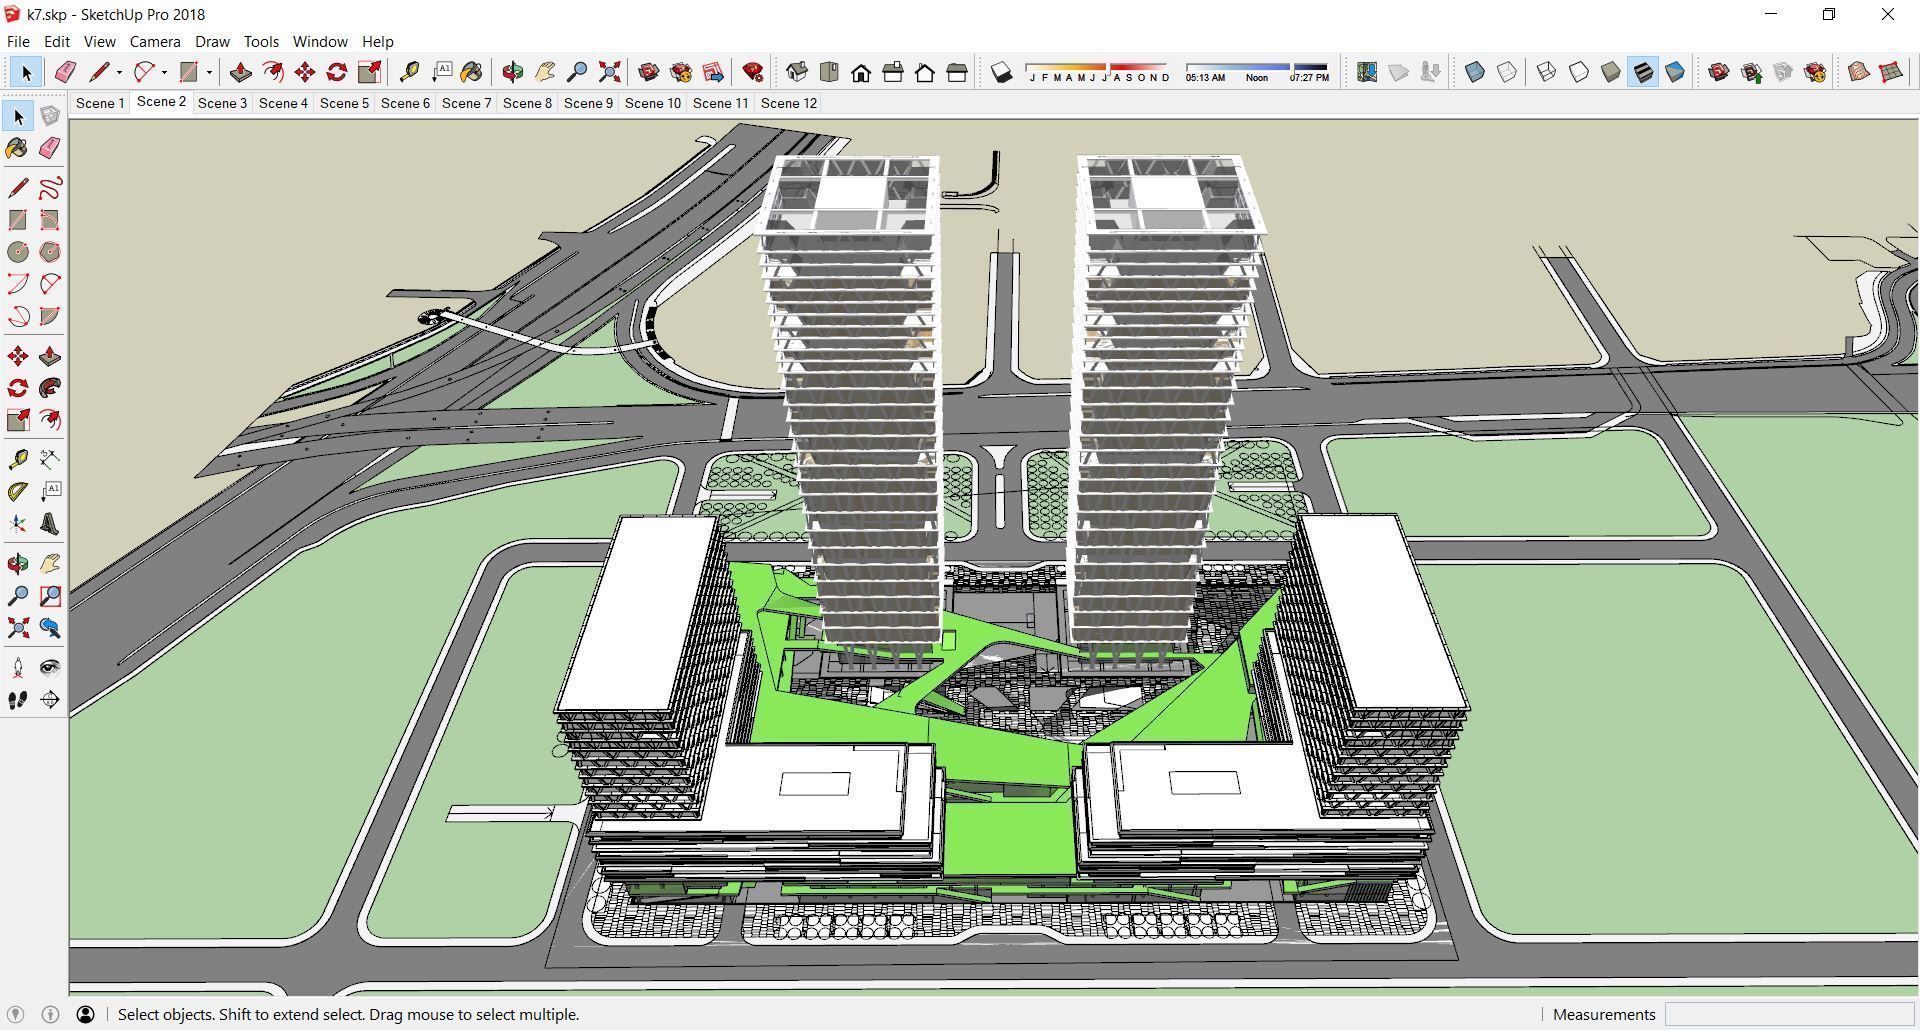Toggle Shaded With Textures style

tap(1643, 72)
